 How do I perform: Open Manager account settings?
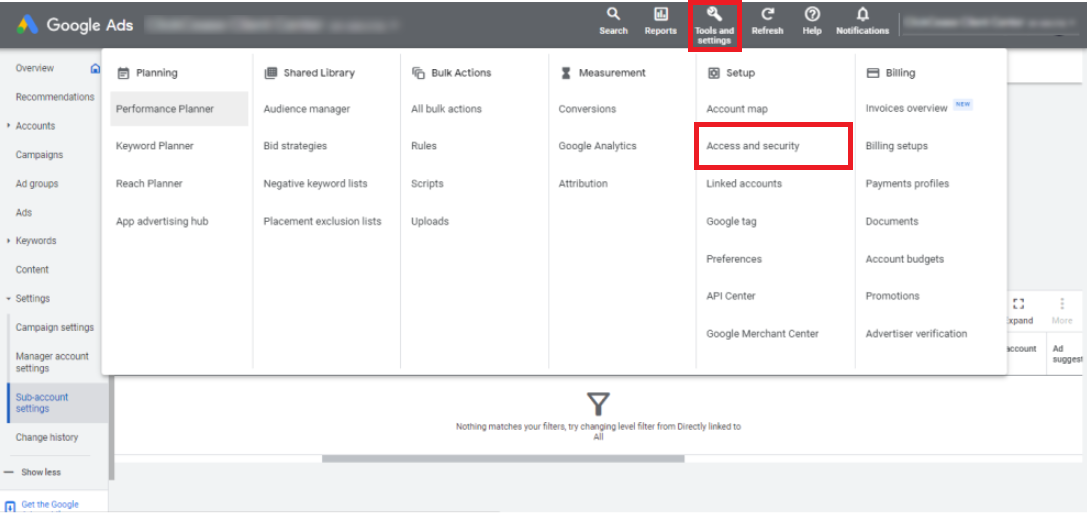click(x=52, y=362)
